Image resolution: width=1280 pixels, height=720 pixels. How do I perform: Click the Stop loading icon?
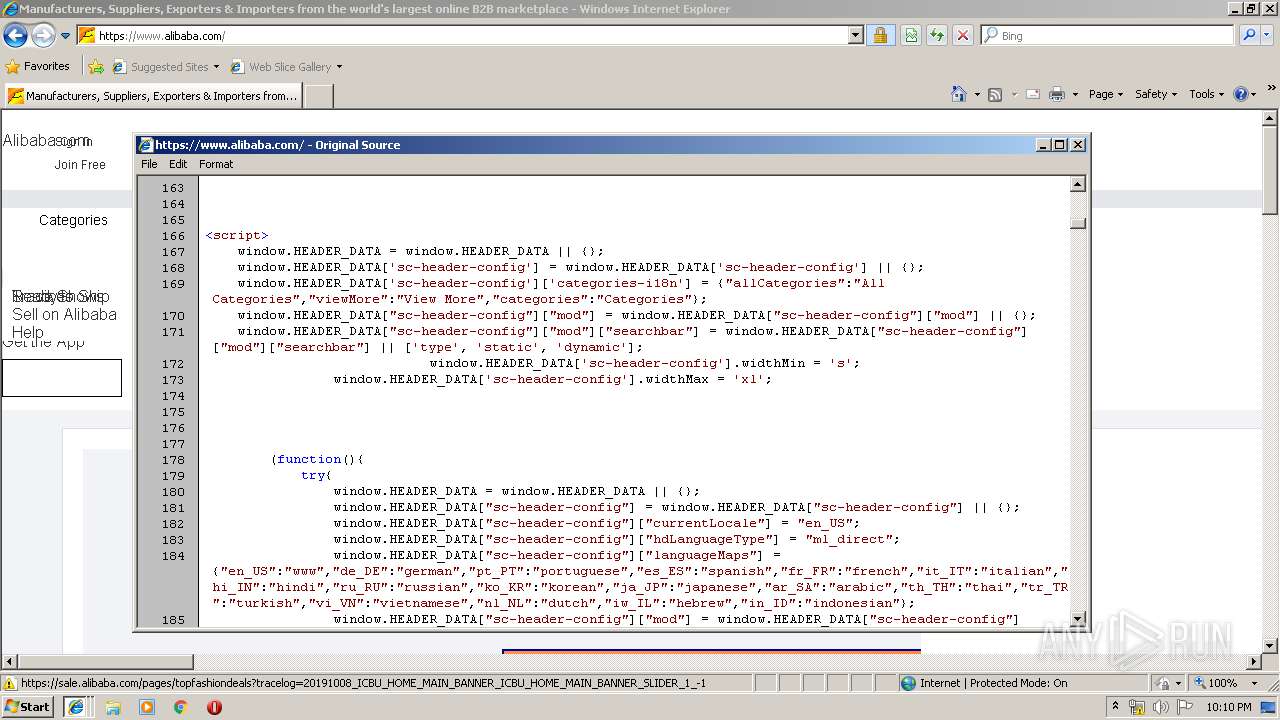click(x=963, y=36)
